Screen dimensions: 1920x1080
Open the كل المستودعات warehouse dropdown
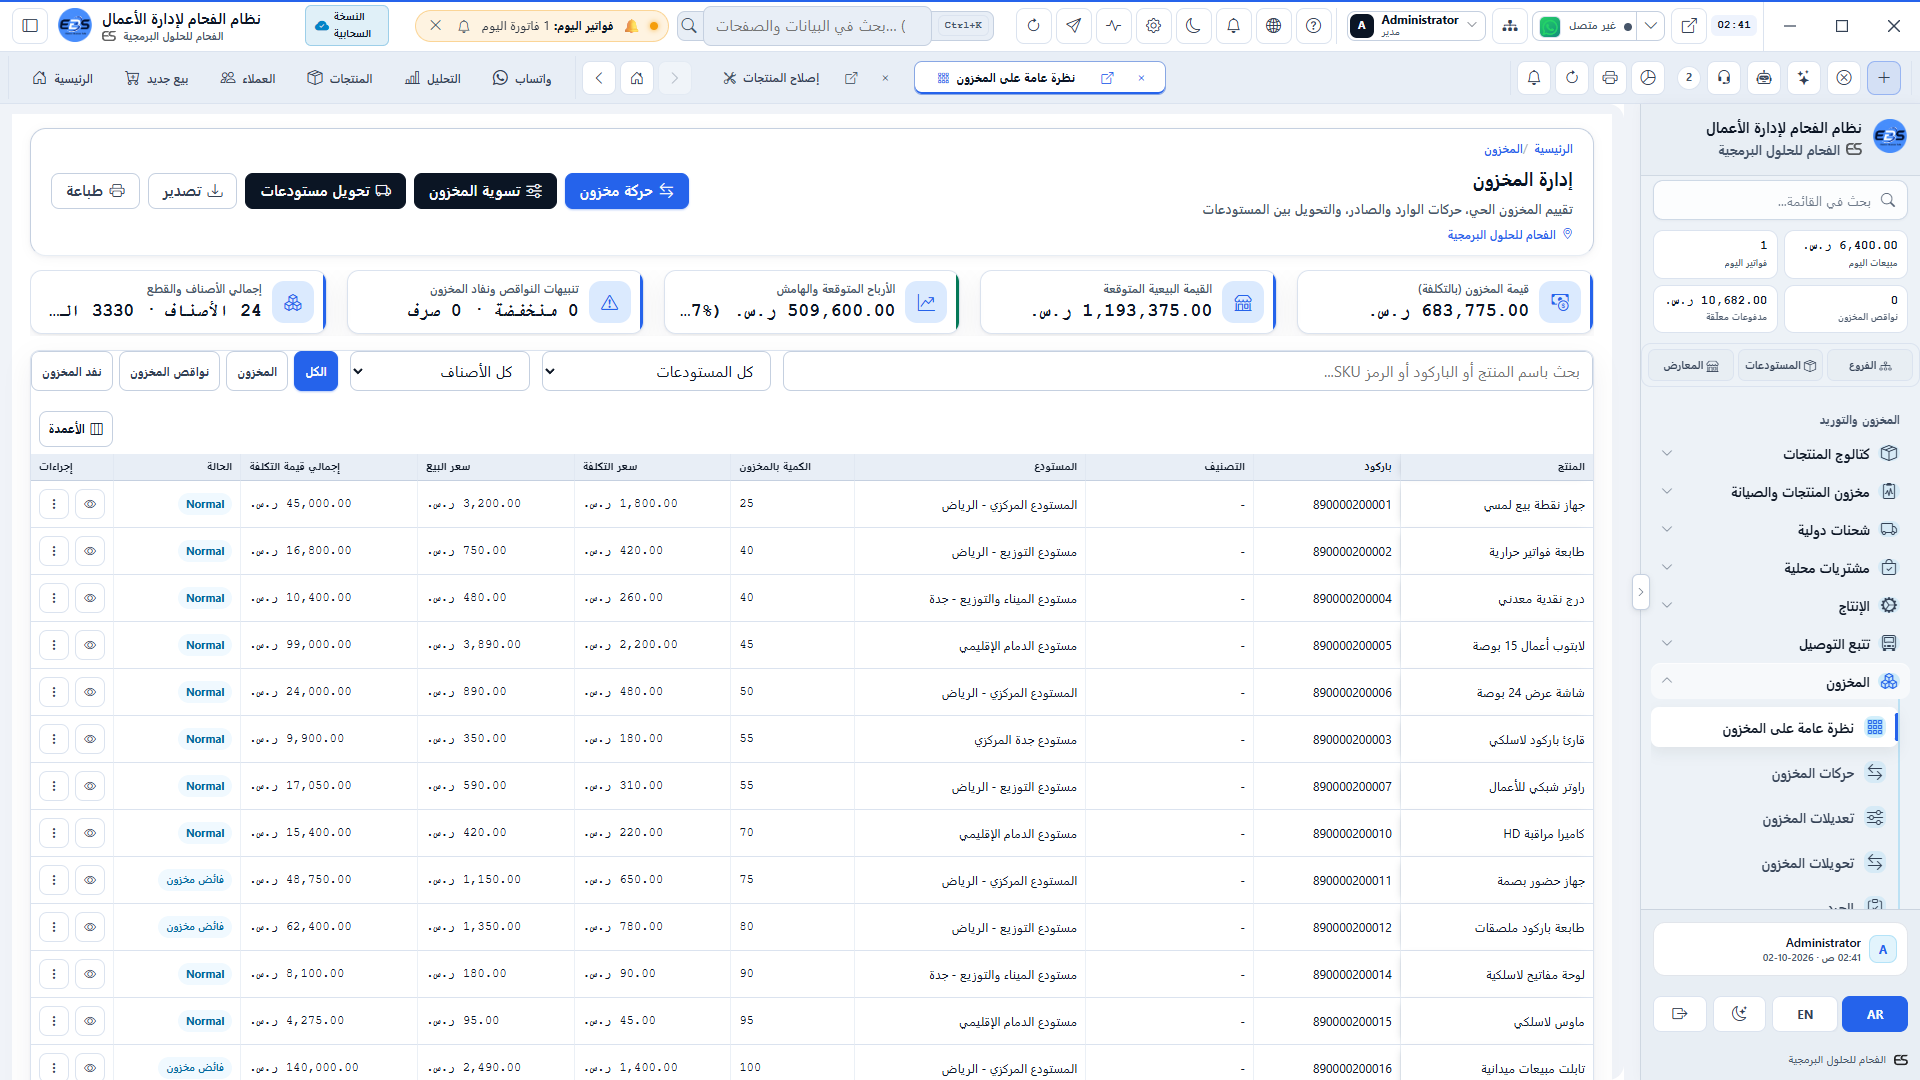coord(656,371)
